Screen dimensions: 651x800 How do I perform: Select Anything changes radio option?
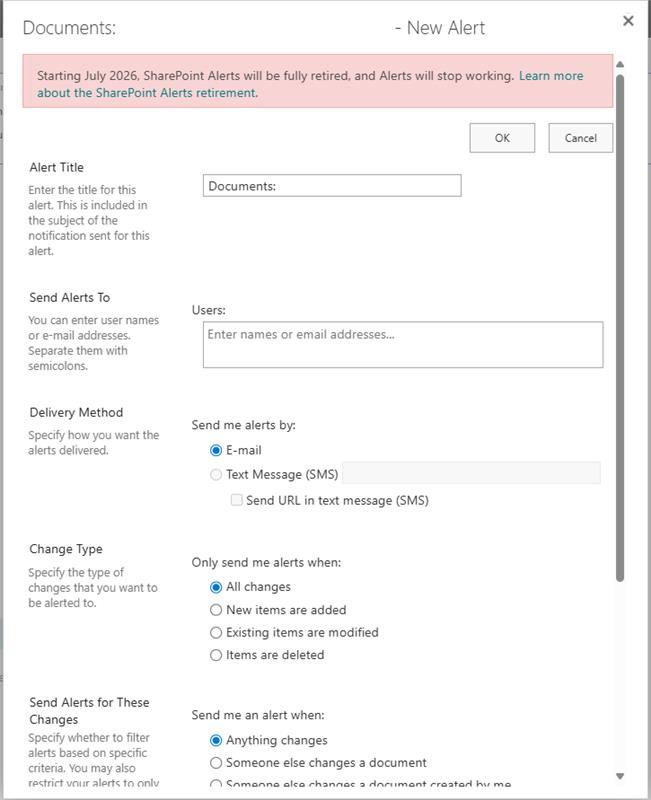tap(216, 740)
